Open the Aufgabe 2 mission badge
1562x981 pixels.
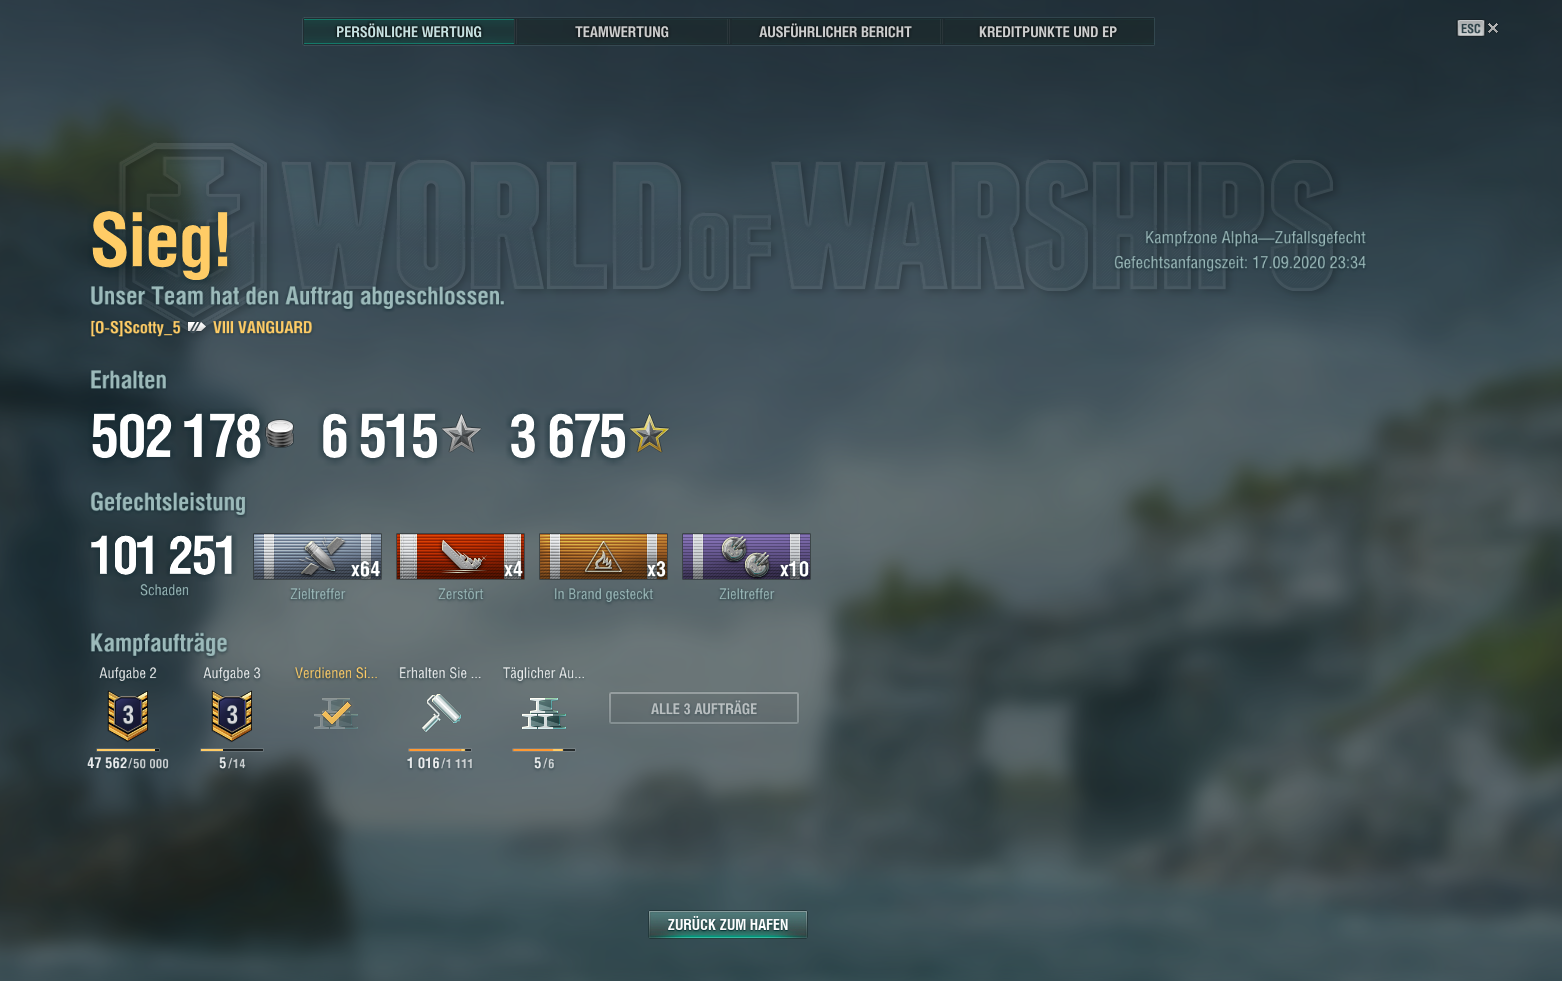[128, 715]
